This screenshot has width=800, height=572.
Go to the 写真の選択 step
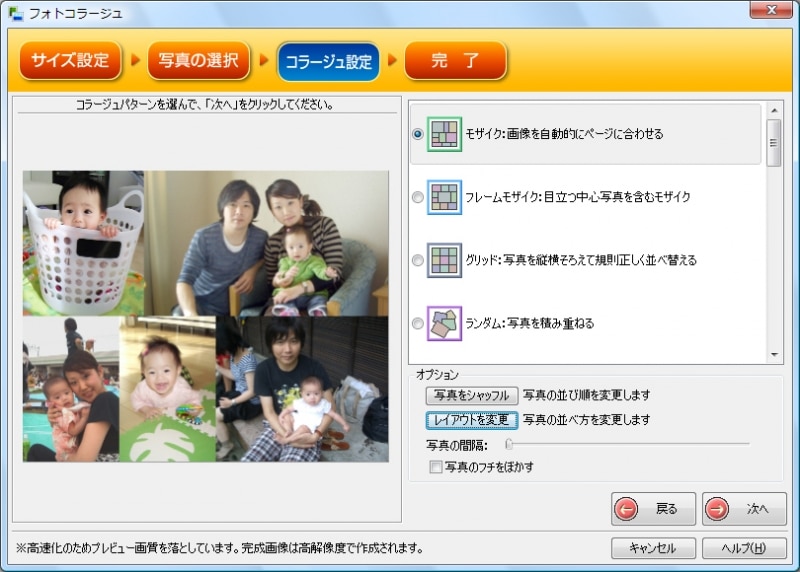[x=198, y=60]
